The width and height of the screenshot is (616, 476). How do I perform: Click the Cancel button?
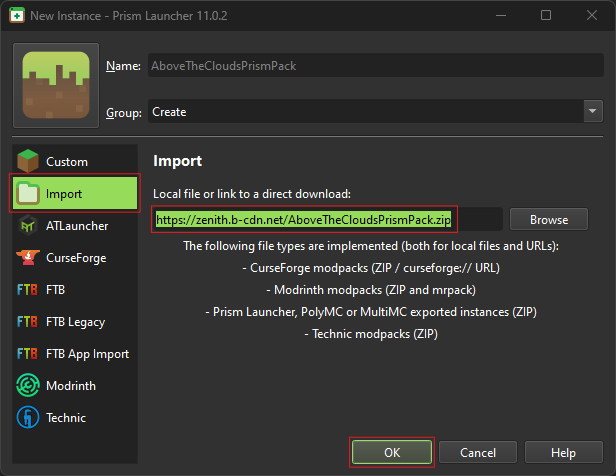(x=478, y=452)
